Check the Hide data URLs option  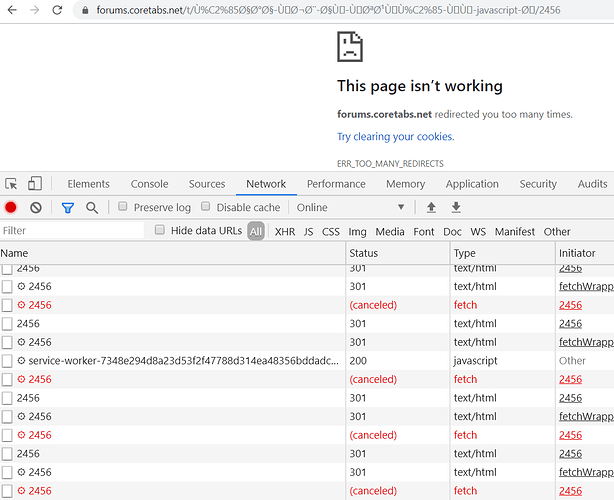tap(160, 230)
